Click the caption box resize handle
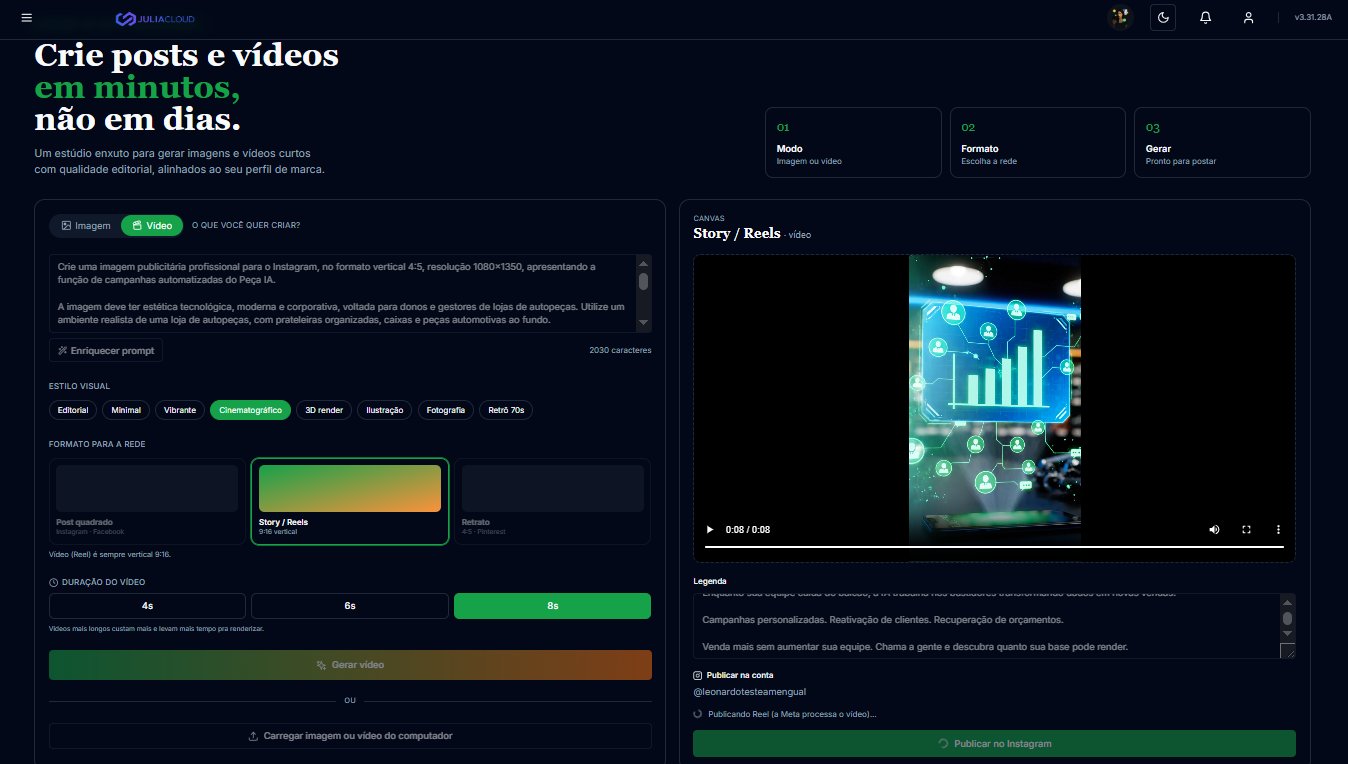 [x=1288, y=651]
